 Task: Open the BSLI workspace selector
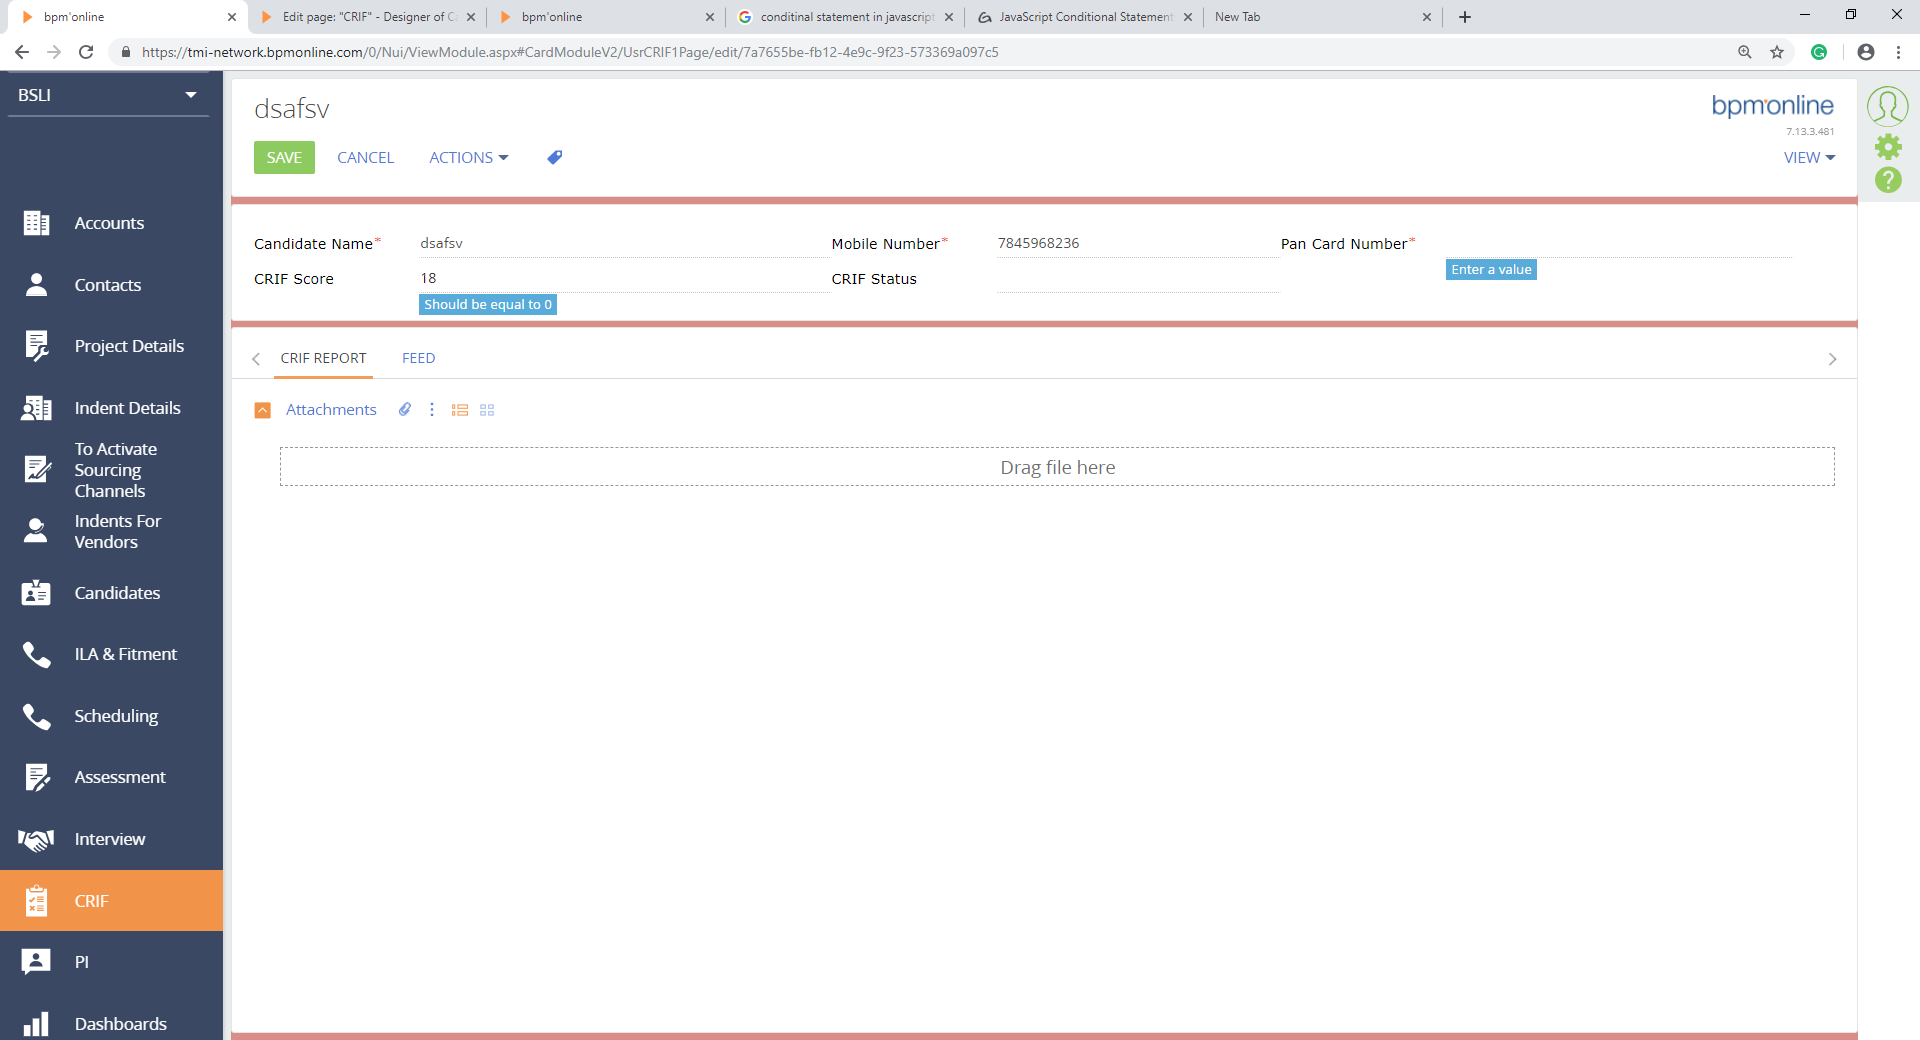(107, 94)
